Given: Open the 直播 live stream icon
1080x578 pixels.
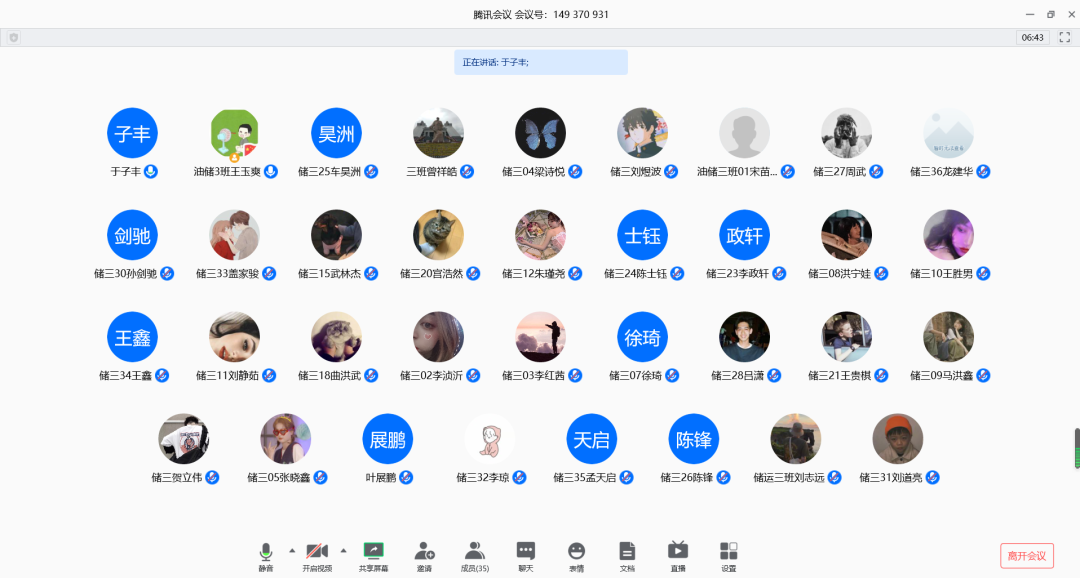Looking at the screenshot, I should (678, 555).
